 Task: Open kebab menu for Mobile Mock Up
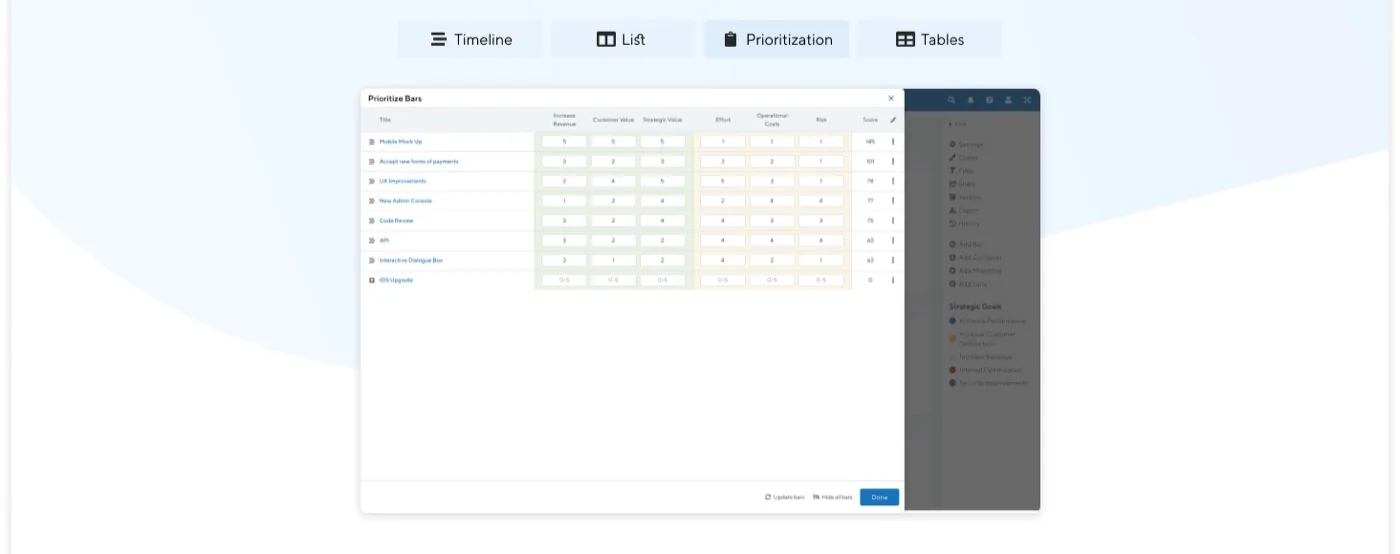(893, 141)
